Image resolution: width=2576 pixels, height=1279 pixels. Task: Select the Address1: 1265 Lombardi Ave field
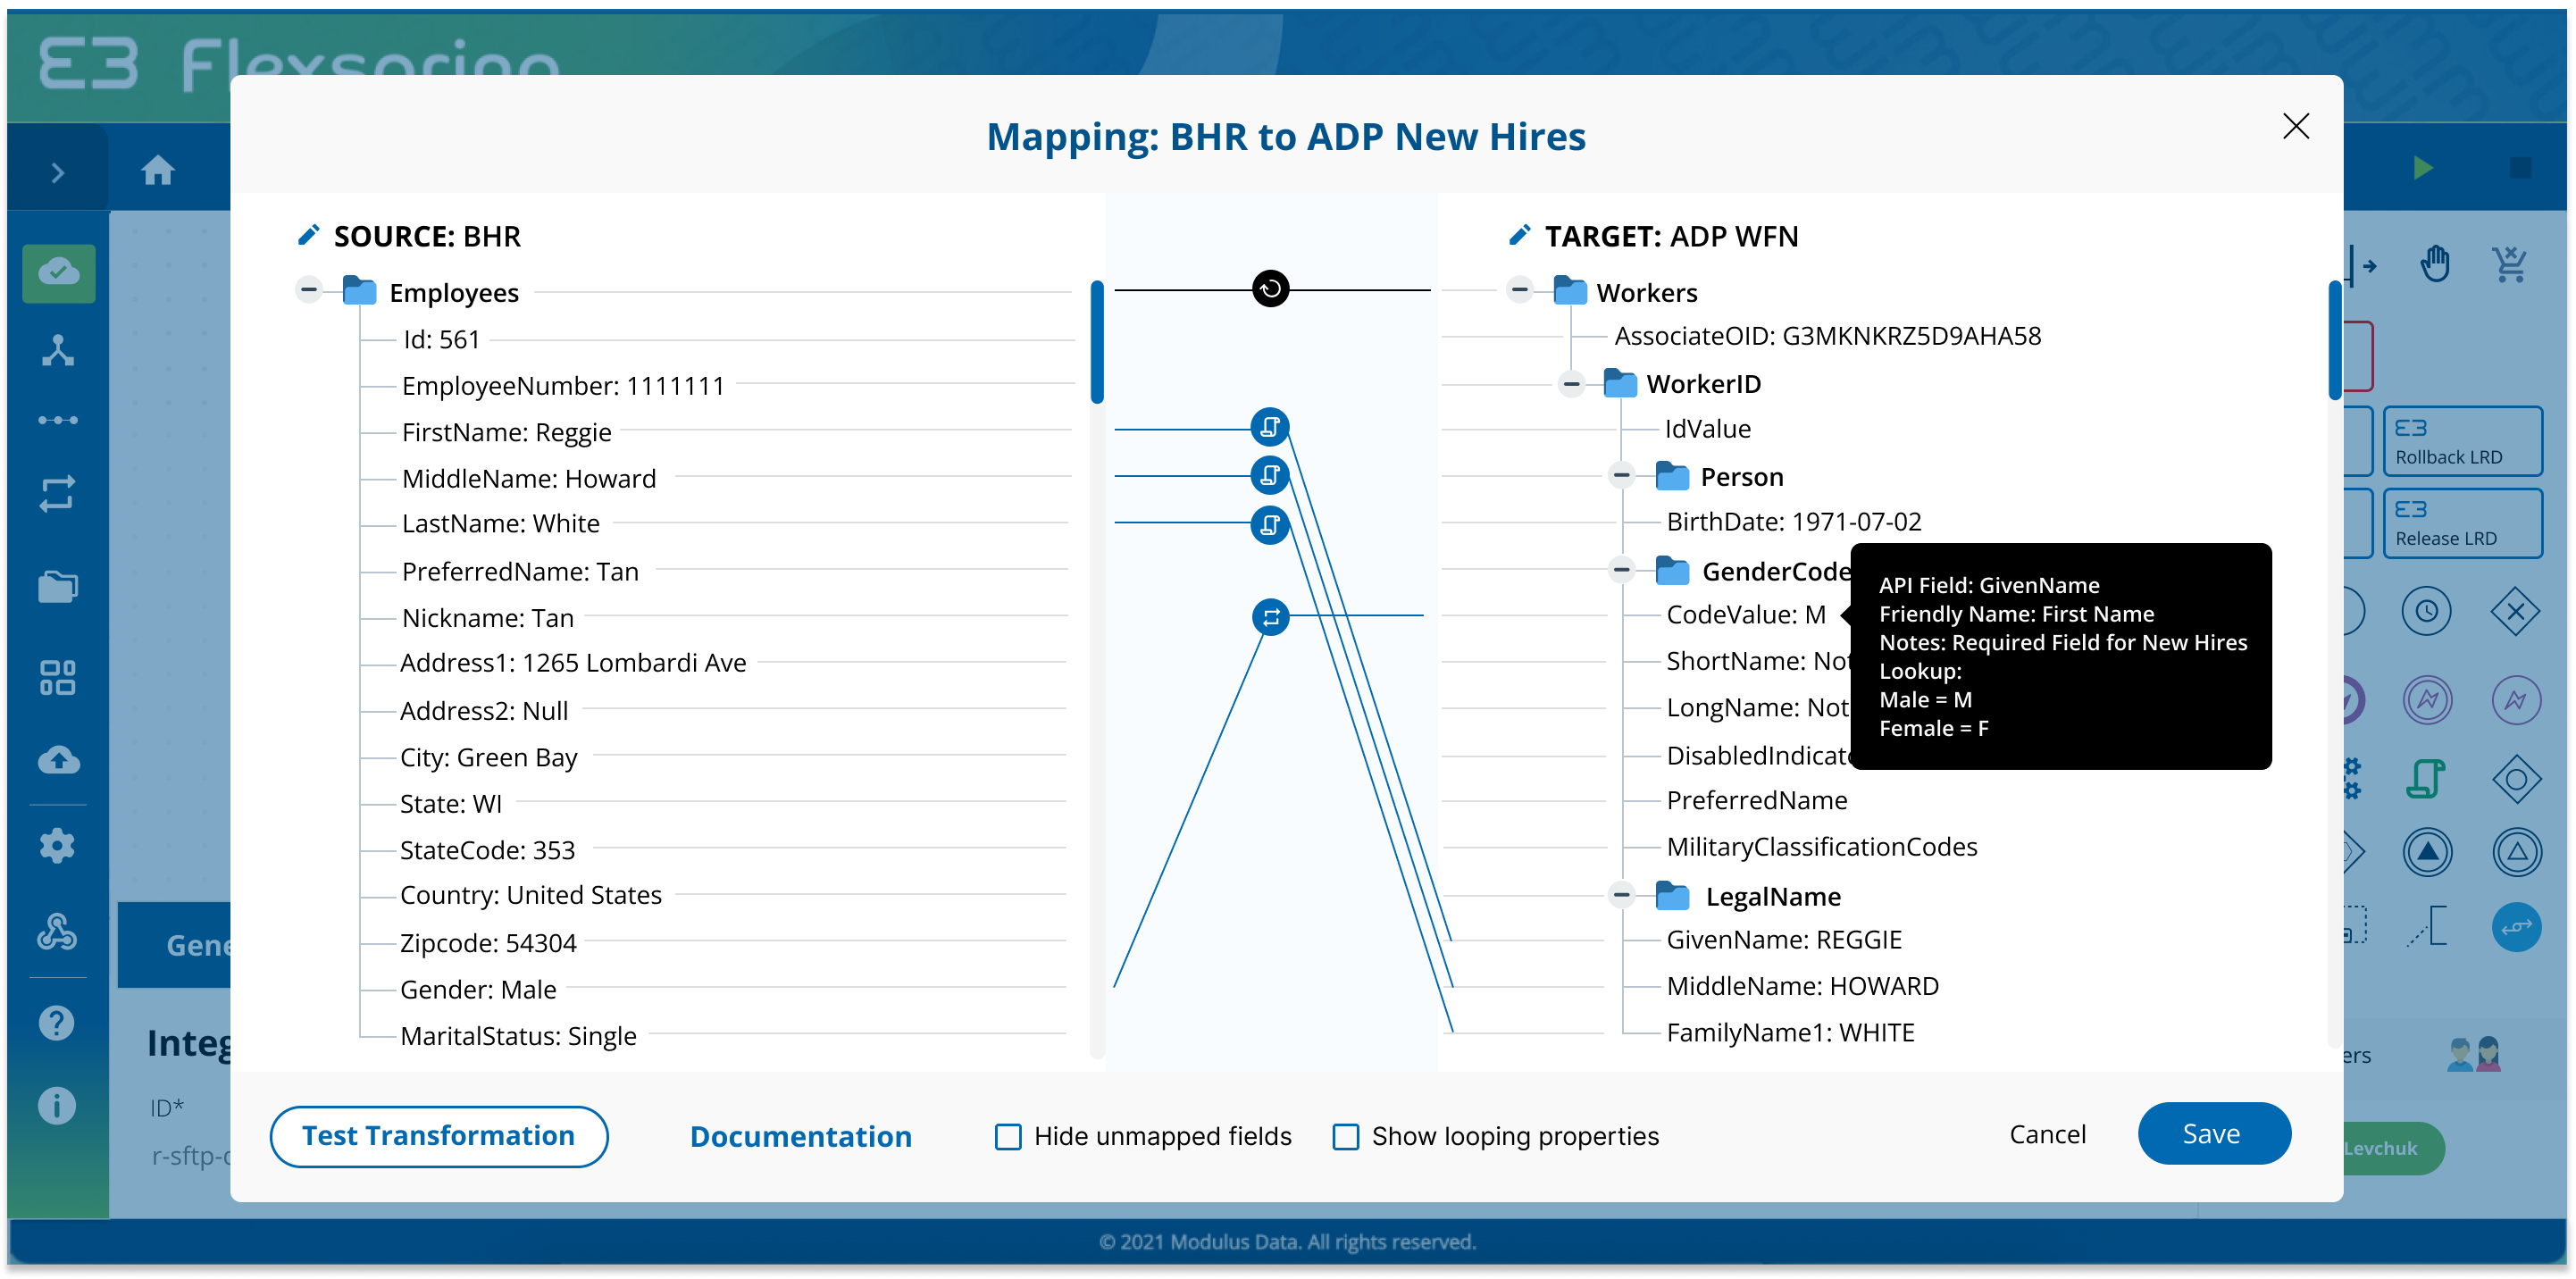click(x=573, y=663)
